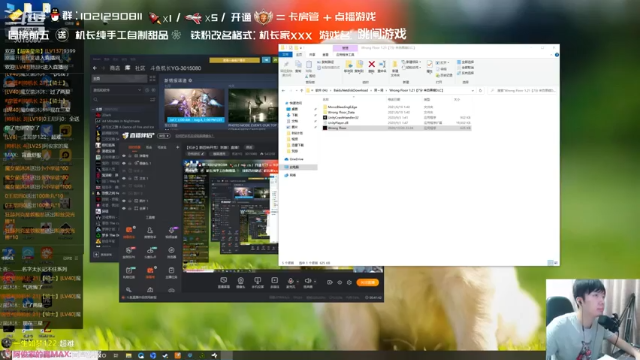Open Steam profile 斗鱼机长YG-3015080
The width and height of the screenshot is (640, 360).
pos(176,68)
